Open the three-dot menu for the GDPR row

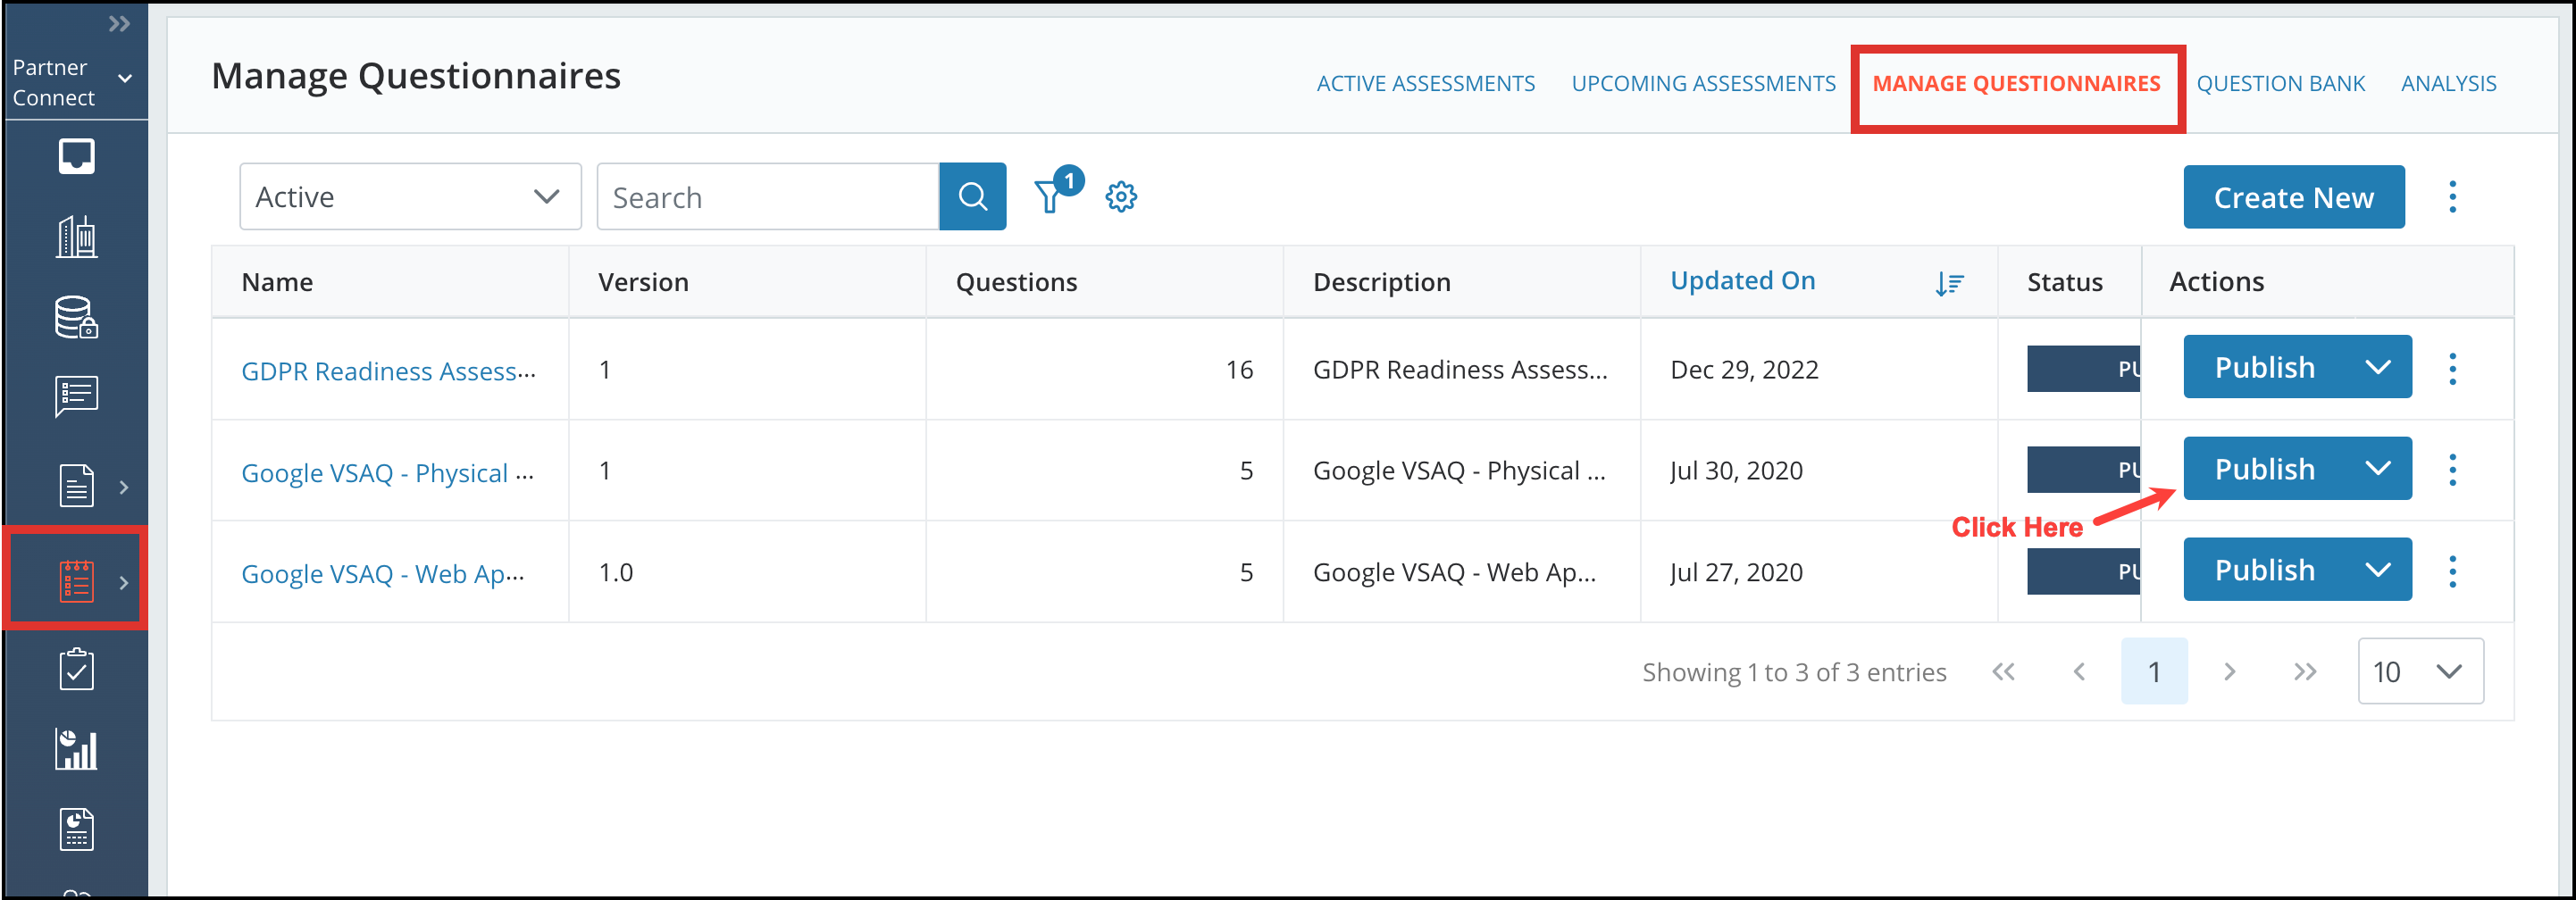pos(2452,369)
